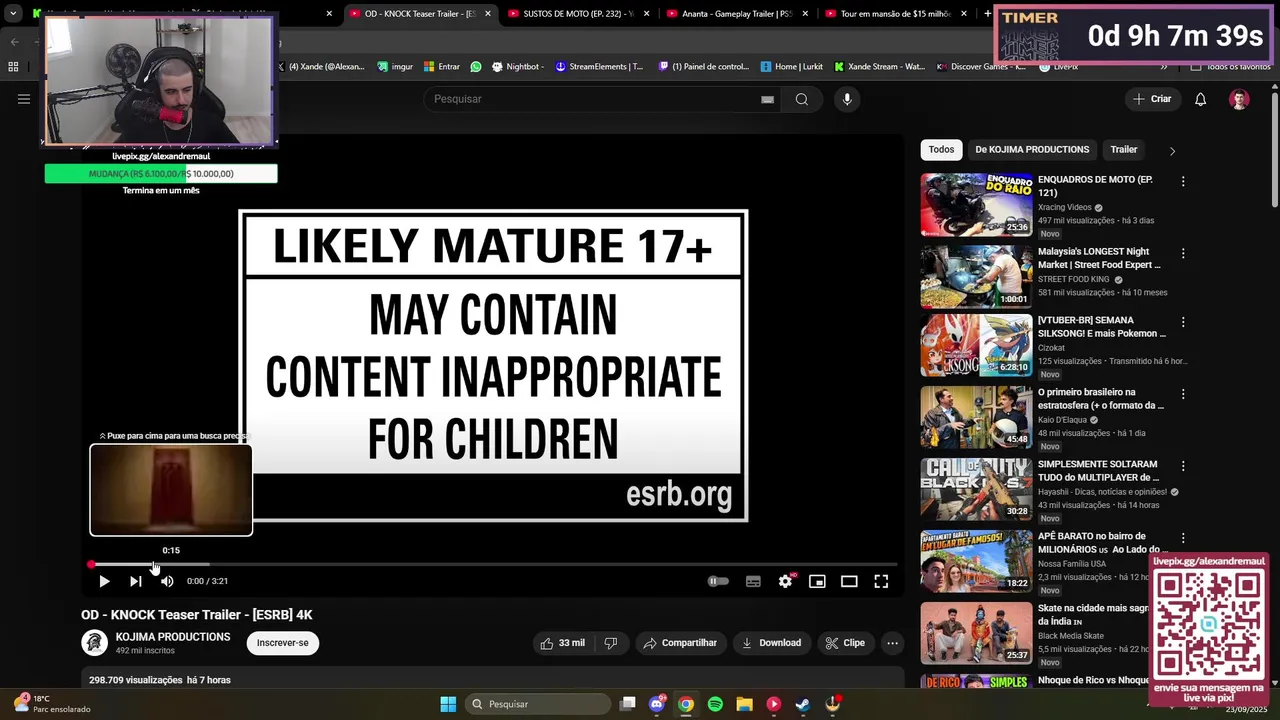Open Discover Games bookmark
1280x720 pixels.
(981, 67)
